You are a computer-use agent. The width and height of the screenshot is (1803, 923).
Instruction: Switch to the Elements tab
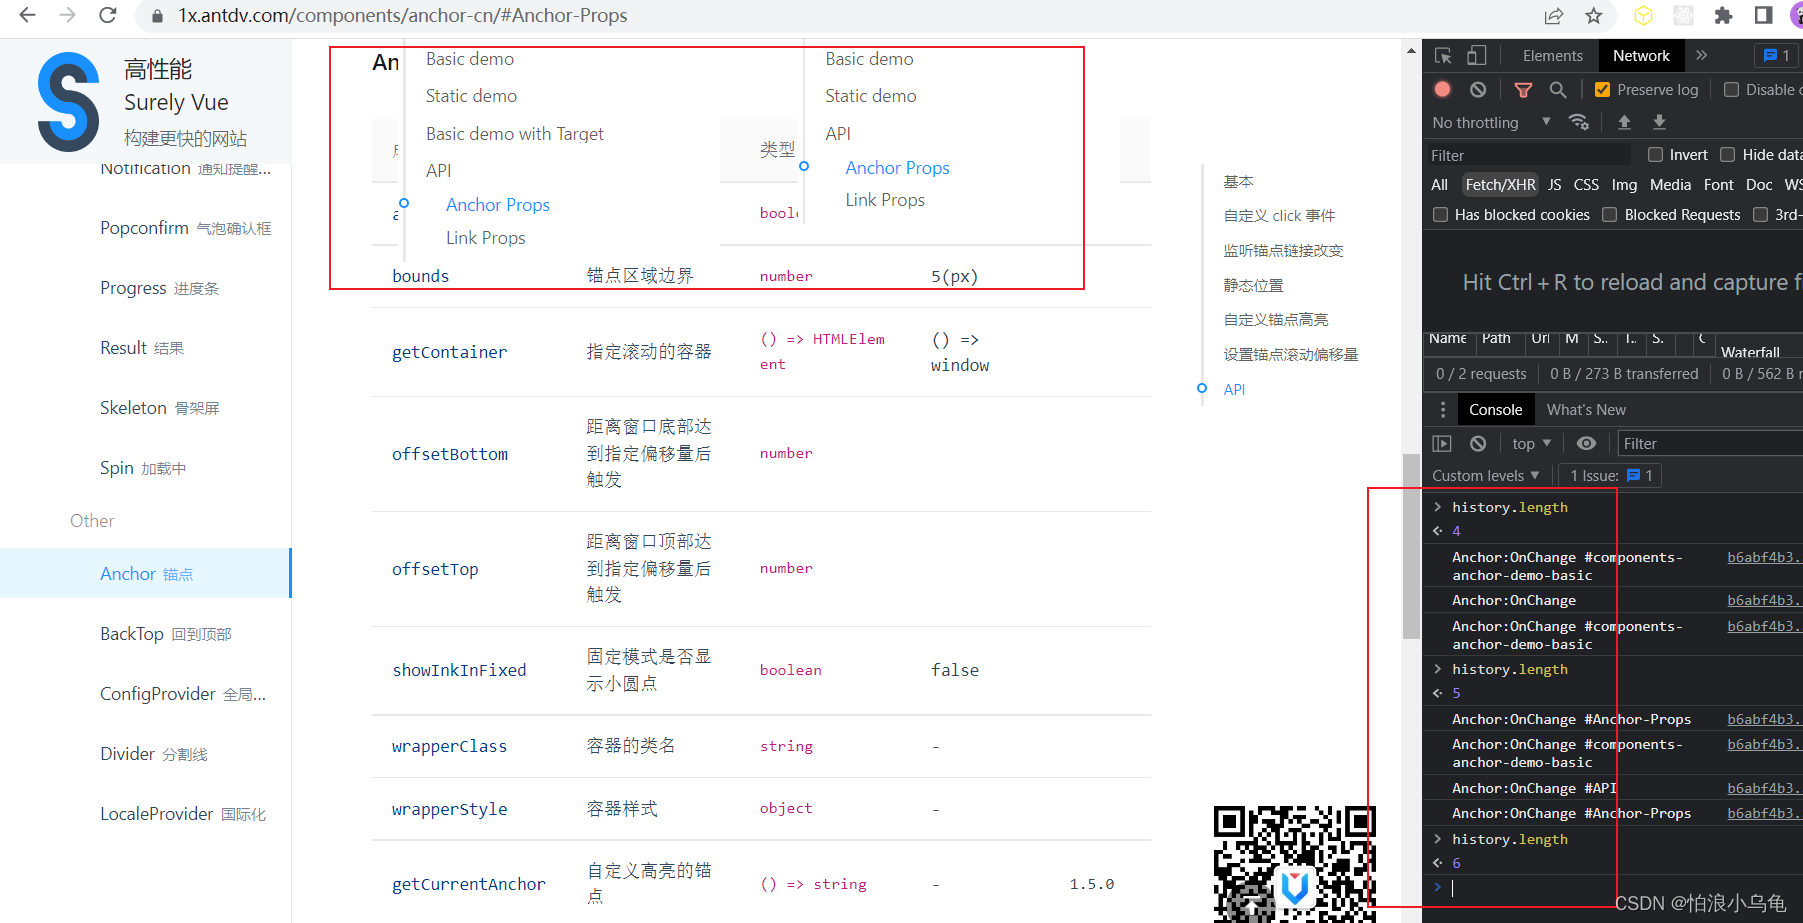click(x=1552, y=56)
